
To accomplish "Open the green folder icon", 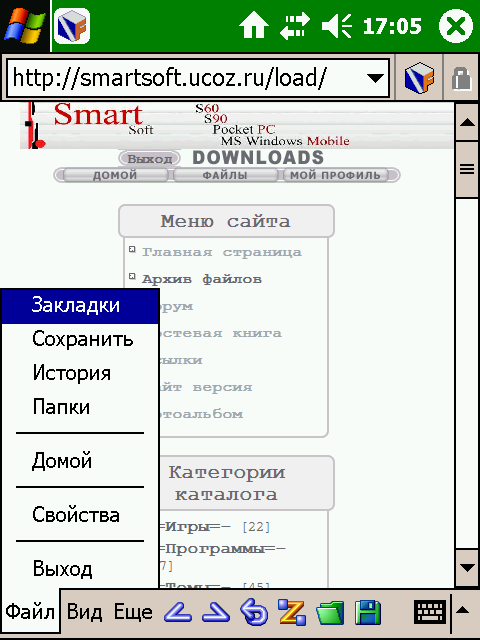I will pyautogui.click(x=330, y=612).
